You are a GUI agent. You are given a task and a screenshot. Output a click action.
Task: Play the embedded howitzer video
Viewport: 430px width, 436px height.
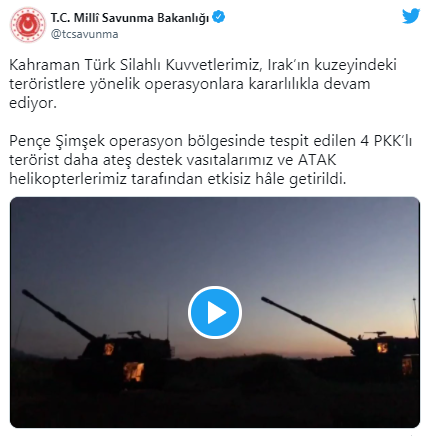coord(215,313)
